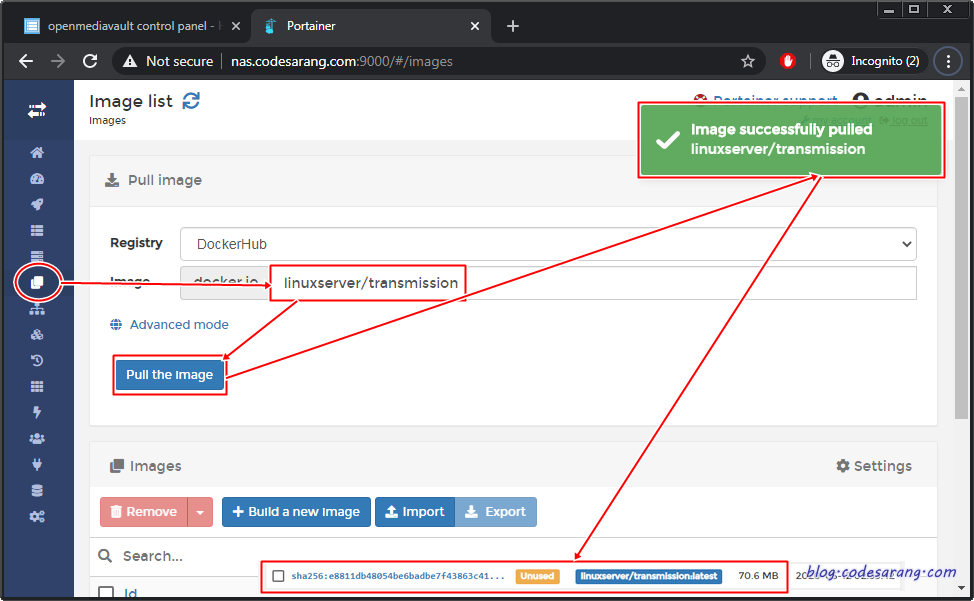This screenshot has height=601, width=974.
Task: Select checkbox for linuxserver/transmission image row
Action: (x=278, y=576)
